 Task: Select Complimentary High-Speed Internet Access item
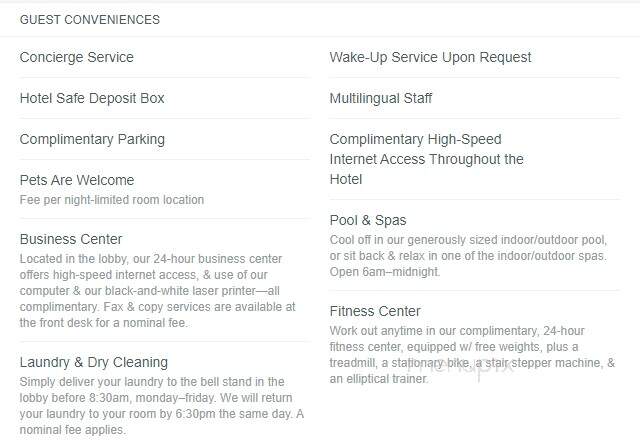[427, 159]
